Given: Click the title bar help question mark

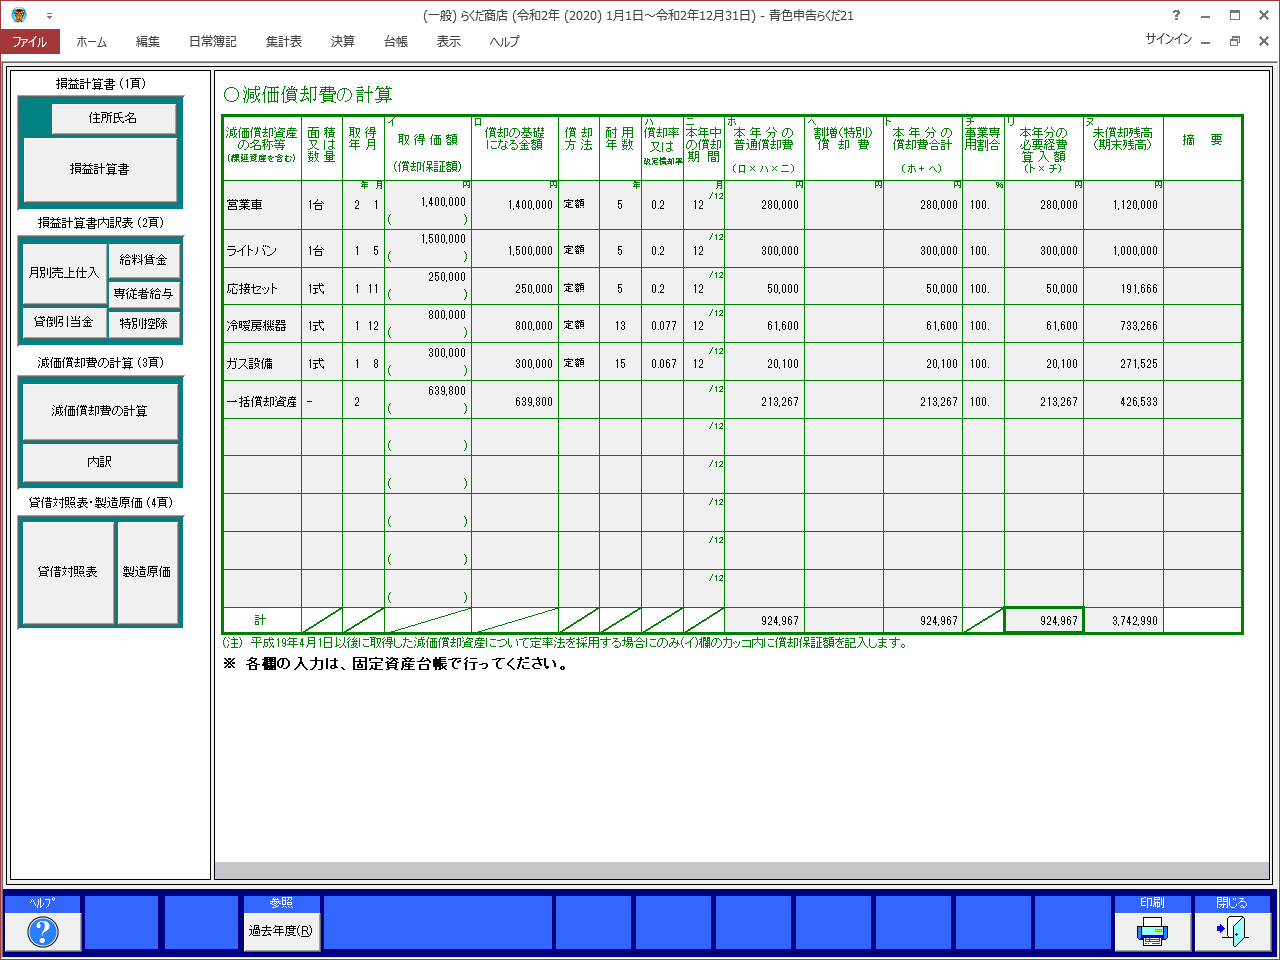Looking at the screenshot, I should 1176,15.
